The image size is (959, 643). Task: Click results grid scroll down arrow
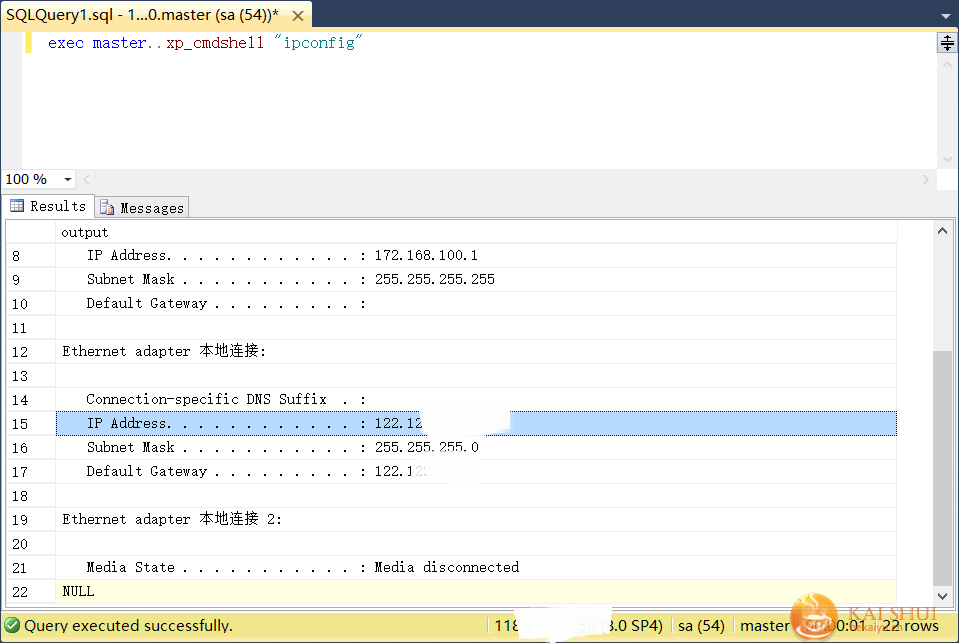[x=942, y=595]
